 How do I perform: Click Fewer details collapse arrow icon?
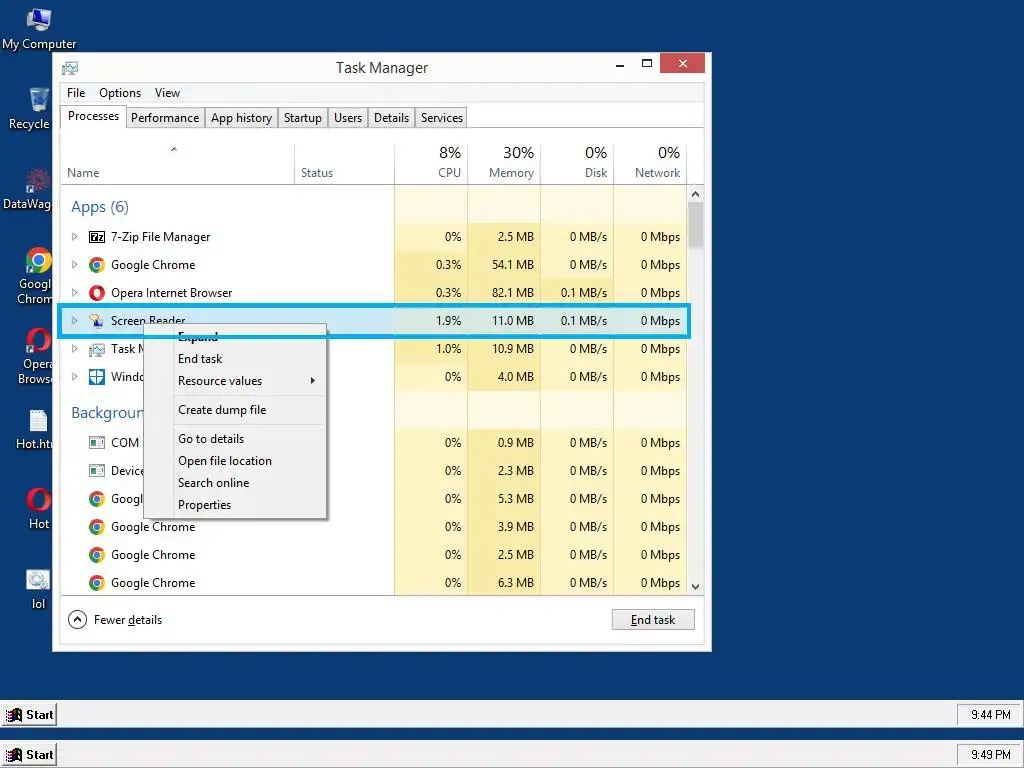point(77,620)
